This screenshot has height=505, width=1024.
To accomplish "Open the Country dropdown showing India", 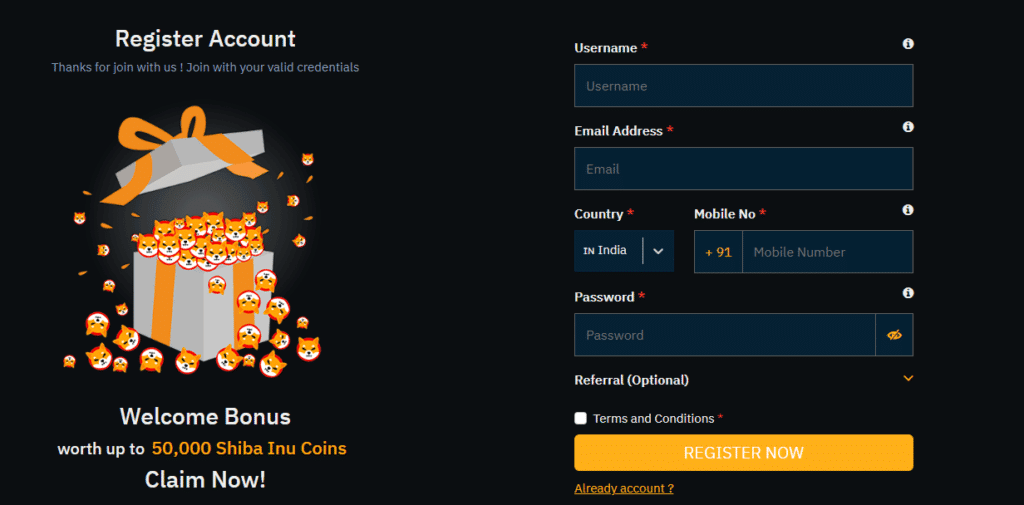I will point(624,251).
